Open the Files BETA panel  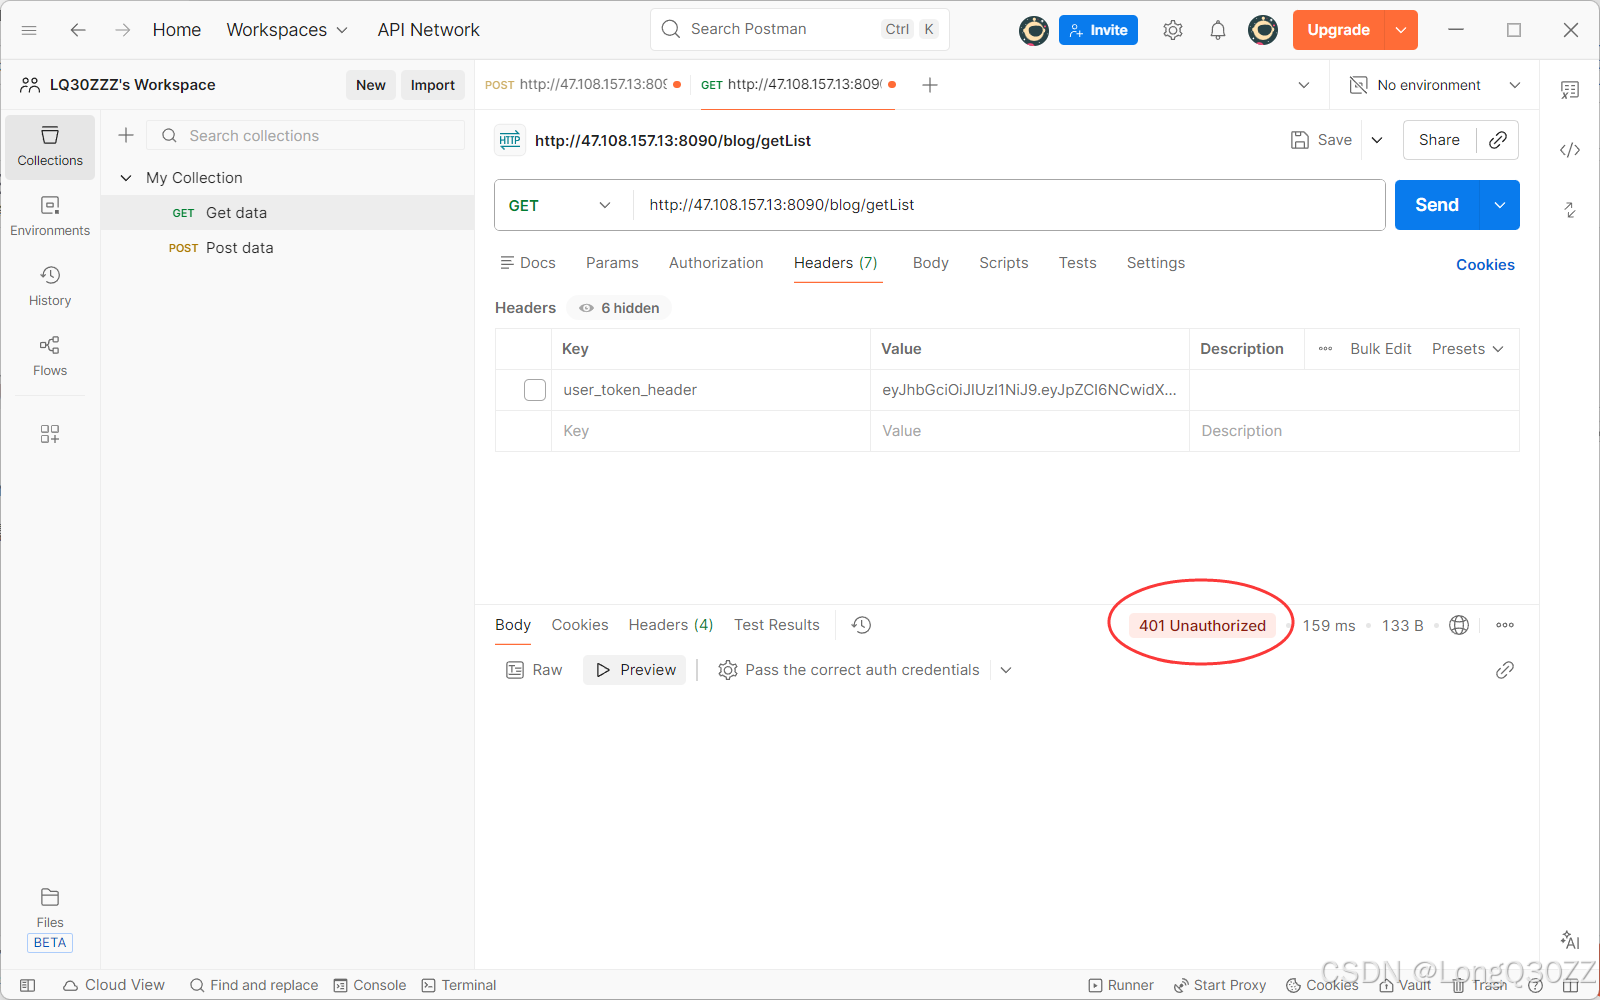click(x=50, y=919)
